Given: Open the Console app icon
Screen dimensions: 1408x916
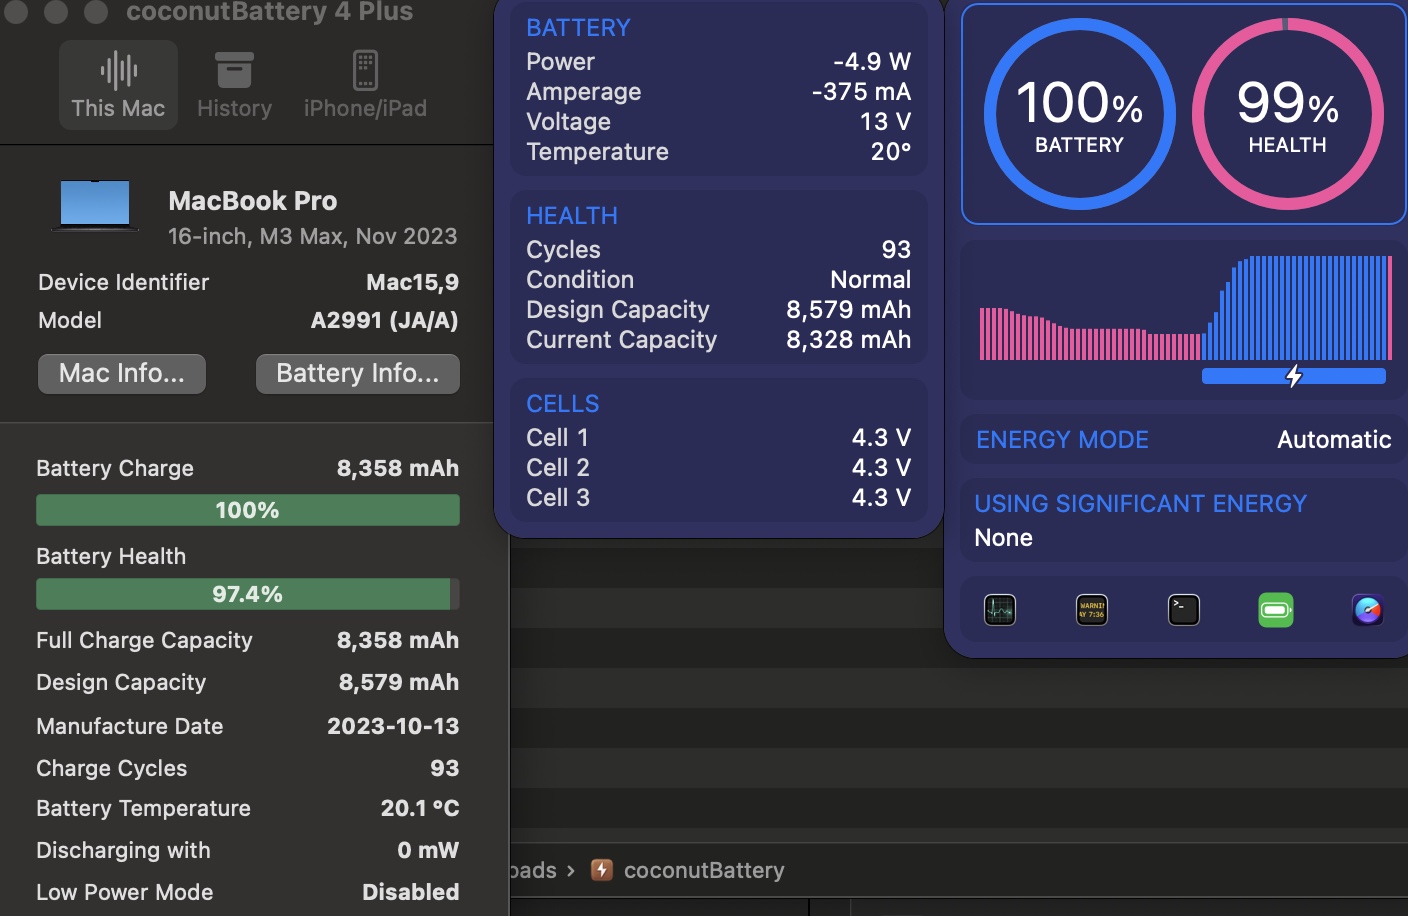Looking at the screenshot, I should 1092,610.
